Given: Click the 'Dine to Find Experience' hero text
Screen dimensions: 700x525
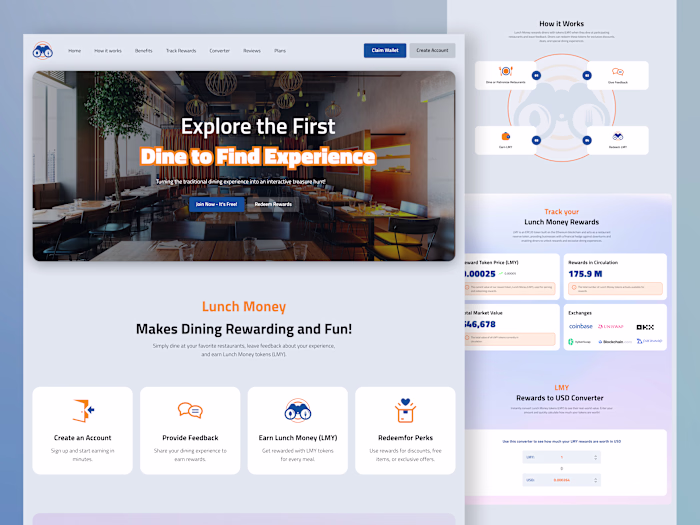Looking at the screenshot, I should click(258, 157).
